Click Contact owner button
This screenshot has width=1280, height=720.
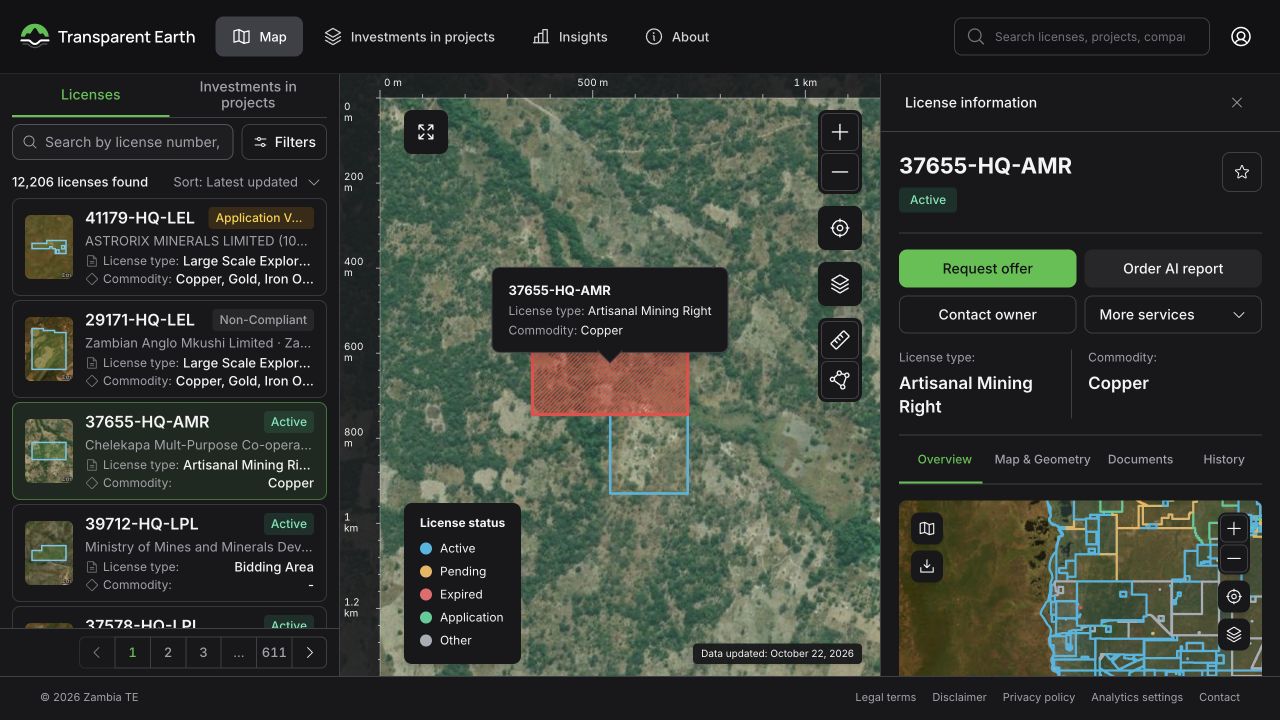click(x=987, y=314)
